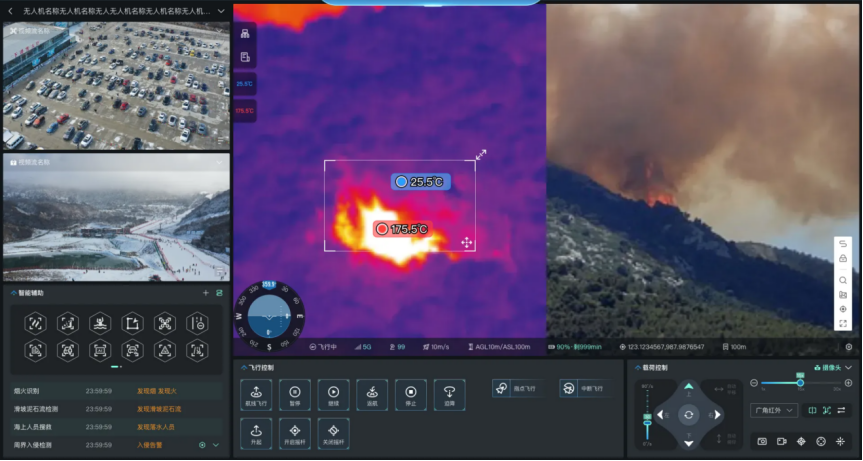Click the zoom slider handle
The width and height of the screenshot is (863, 461).
[x=800, y=383]
